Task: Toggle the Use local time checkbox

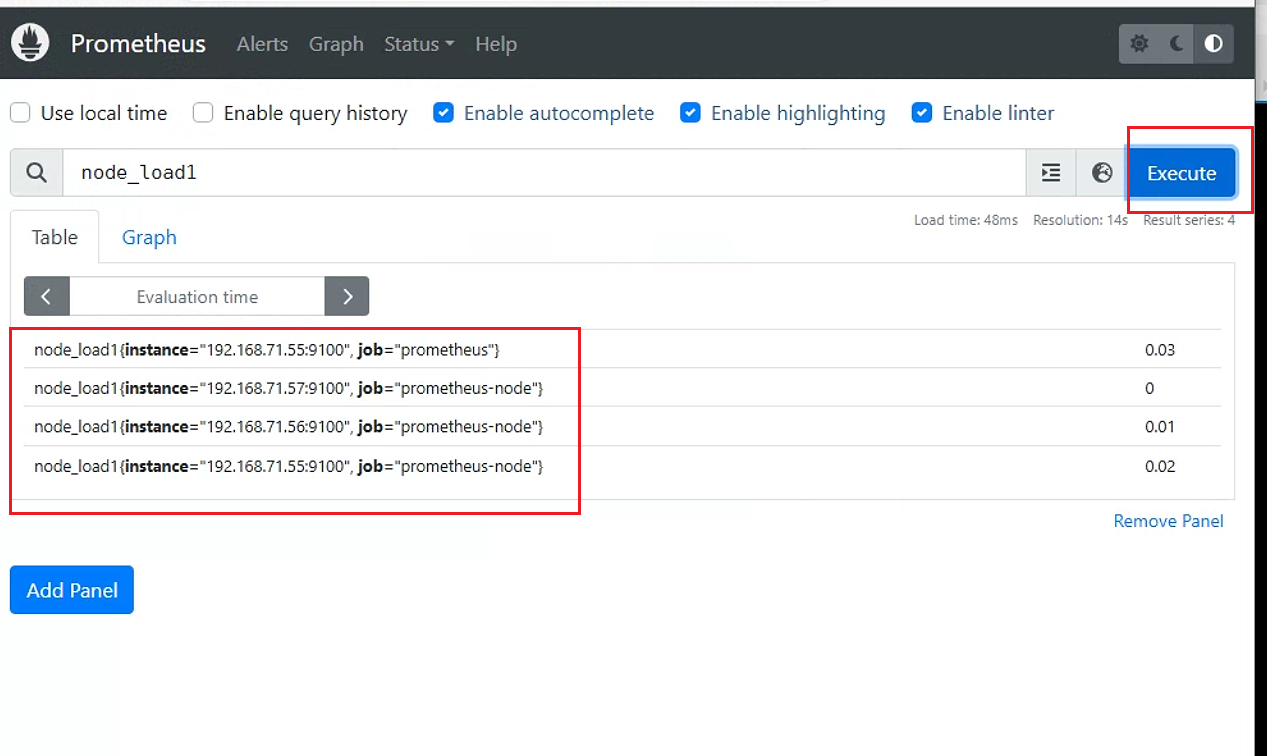Action: 20,113
